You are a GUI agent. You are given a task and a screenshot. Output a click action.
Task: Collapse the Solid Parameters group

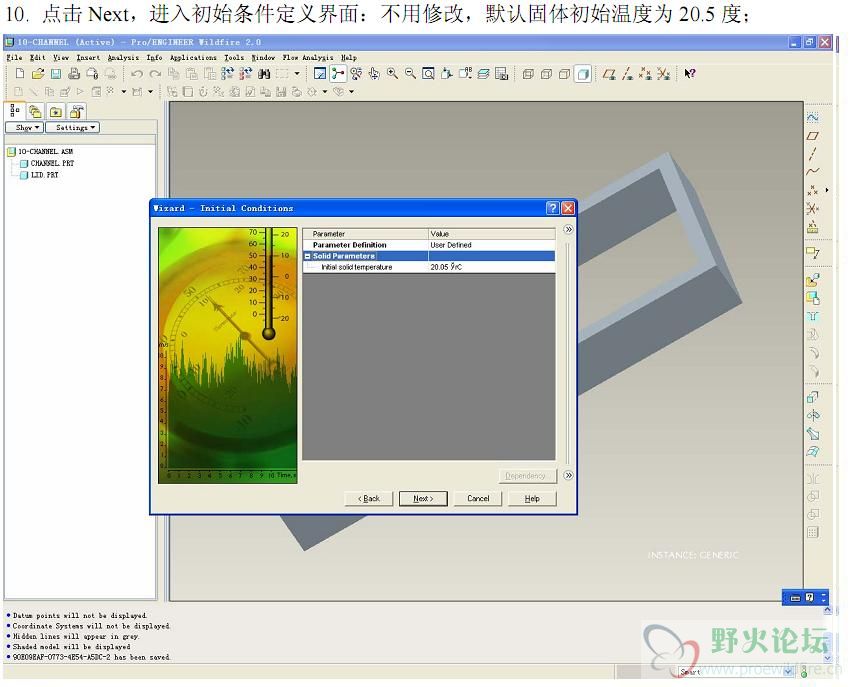pos(308,256)
